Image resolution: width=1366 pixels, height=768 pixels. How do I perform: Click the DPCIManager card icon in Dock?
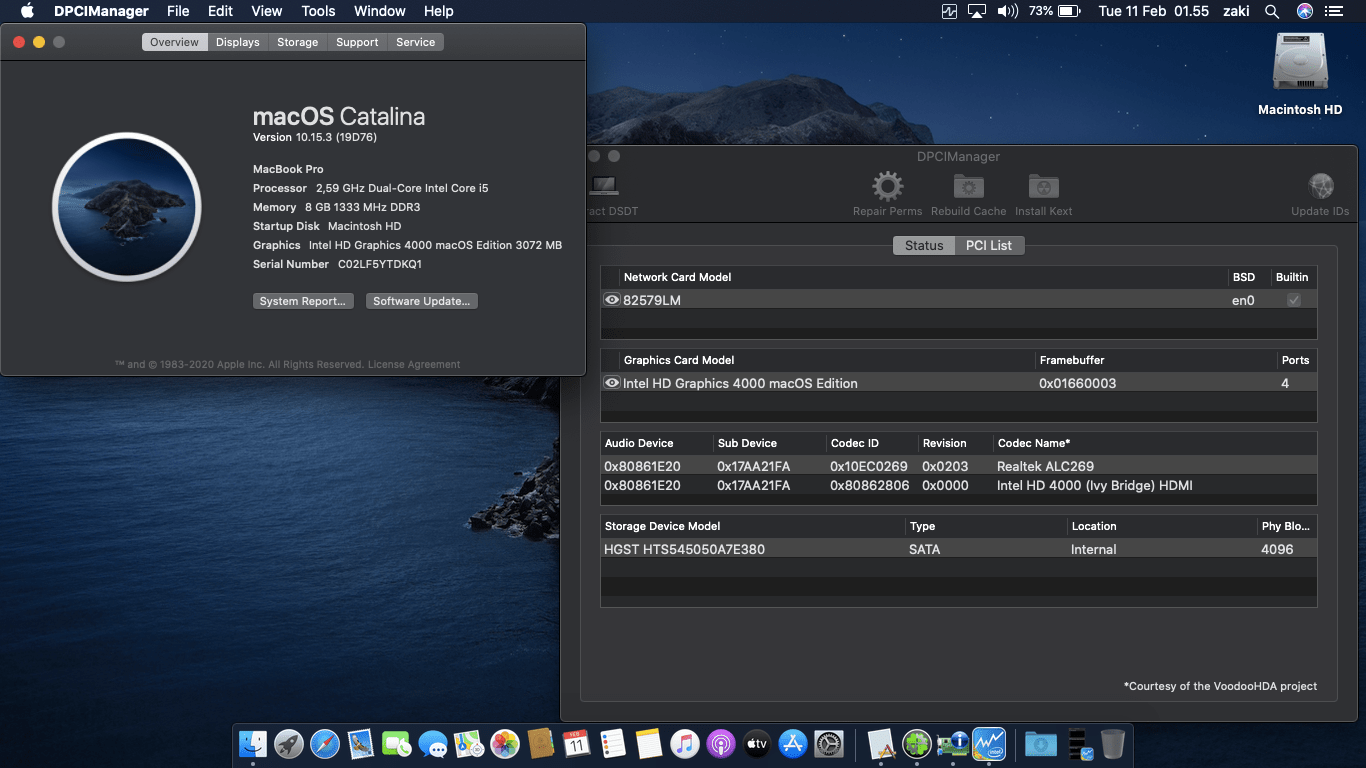(x=953, y=744)
